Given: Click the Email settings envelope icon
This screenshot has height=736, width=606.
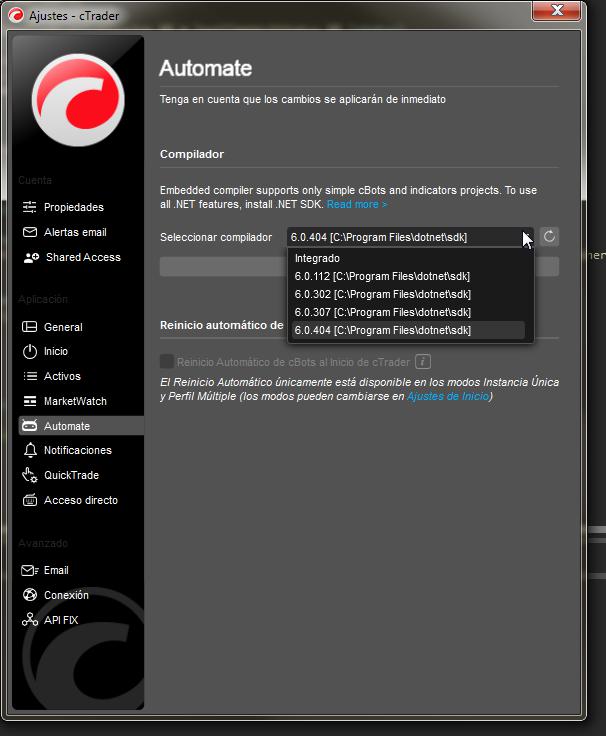Looking at the screenshot, I should coord(30,570).
